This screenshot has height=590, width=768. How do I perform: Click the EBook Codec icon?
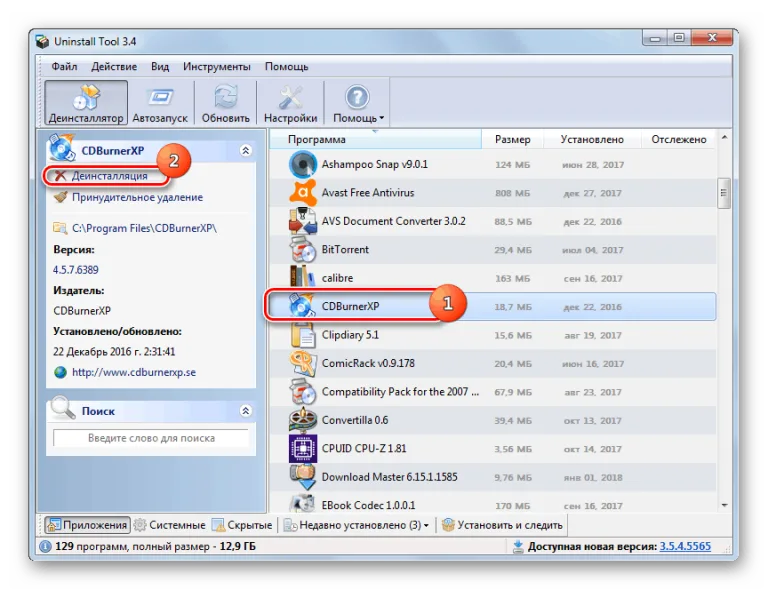(303, 503)
